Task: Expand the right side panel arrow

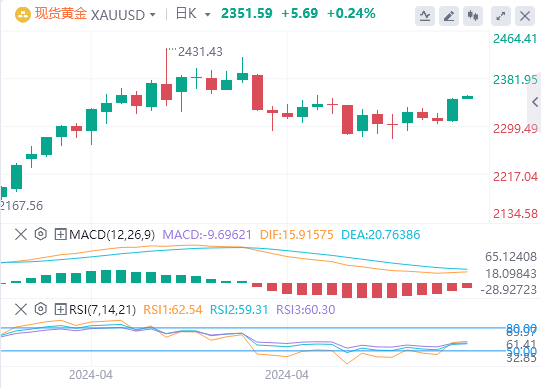Action: click(535, 102)
